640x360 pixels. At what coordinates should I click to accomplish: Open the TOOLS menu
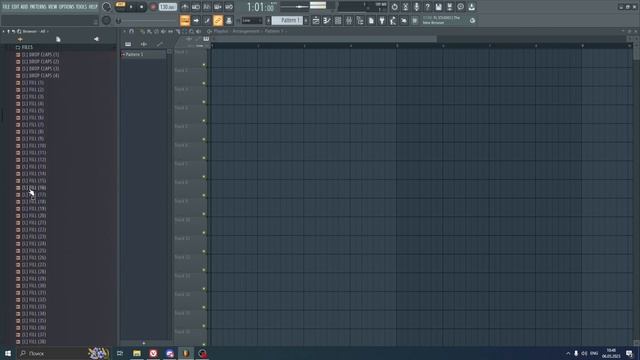tap(81, 7)
